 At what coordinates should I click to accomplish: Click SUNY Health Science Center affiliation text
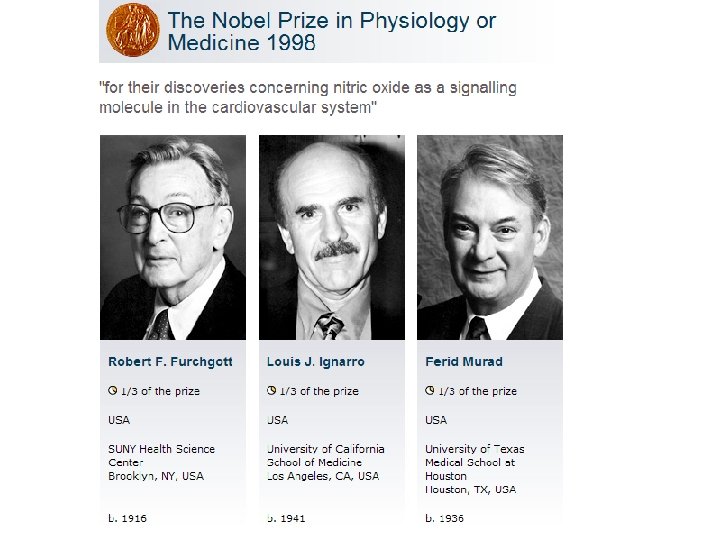pyautogui.click(x=162, y=456)
